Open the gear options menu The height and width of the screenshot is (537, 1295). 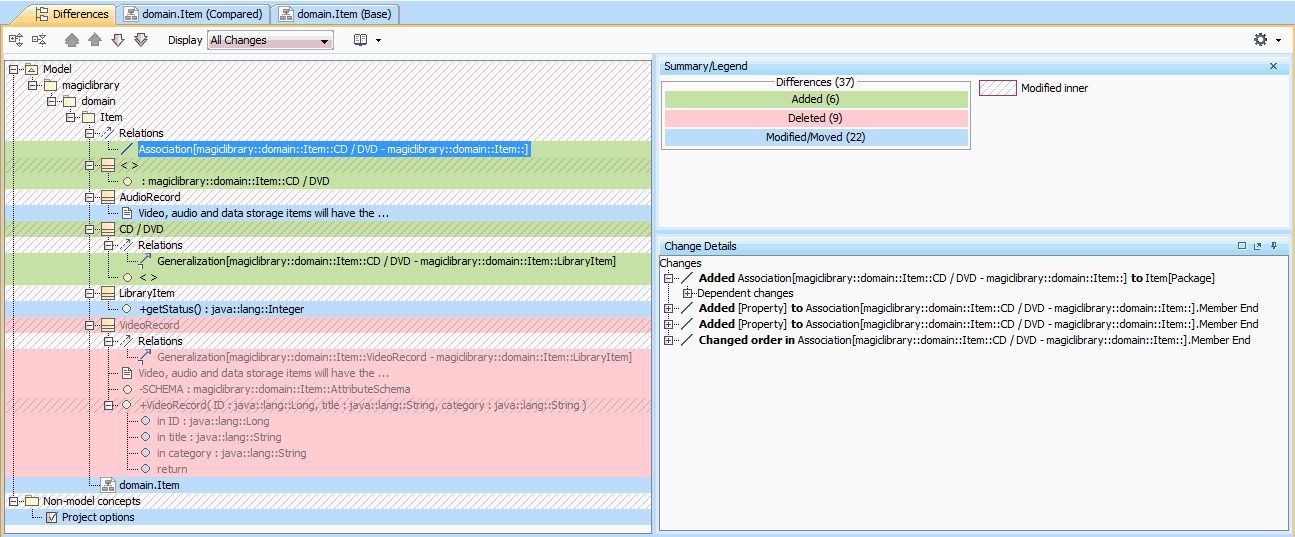pos(1261,40)
